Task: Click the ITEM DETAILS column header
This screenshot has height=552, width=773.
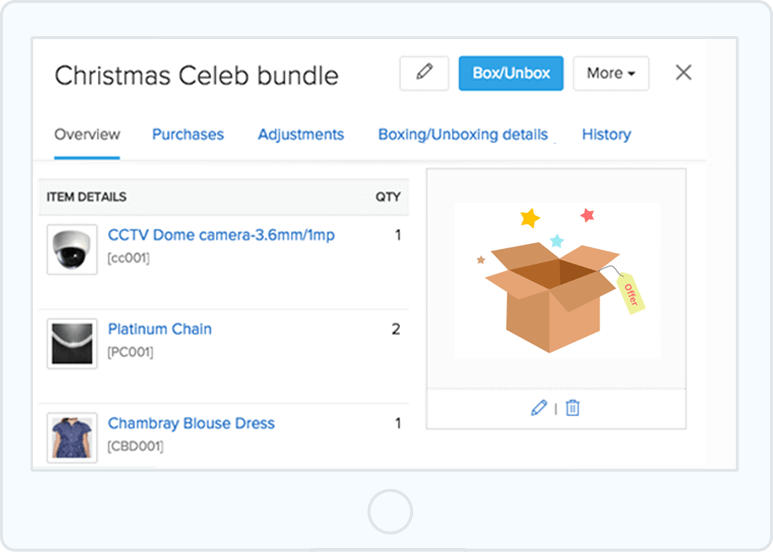Action: [x=87, y=197]
